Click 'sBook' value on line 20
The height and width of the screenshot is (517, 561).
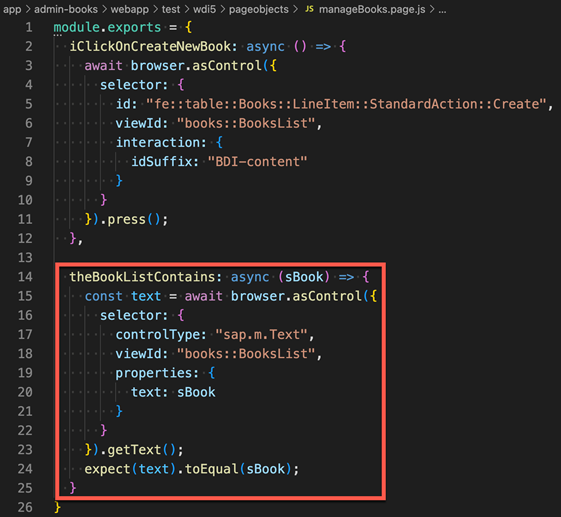196,392
